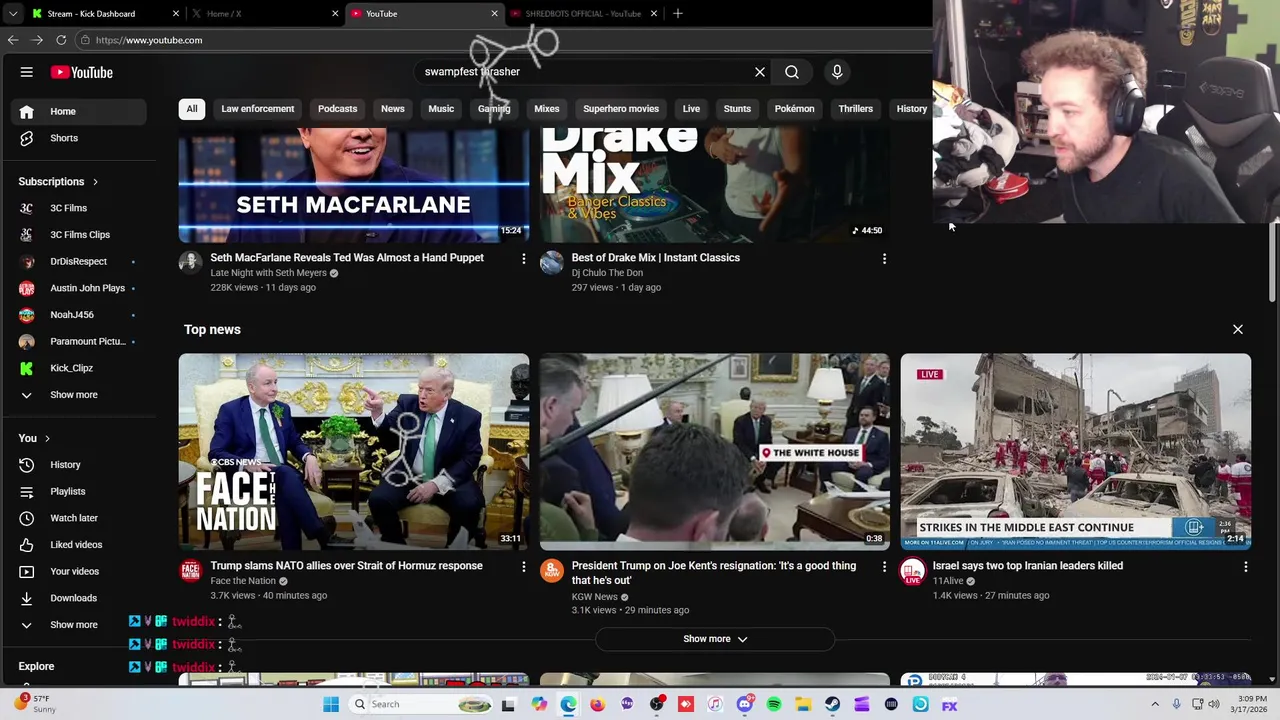Expand Subscriptions section arrow
This screenshot has width=1280, height=720.
point(95,182)
